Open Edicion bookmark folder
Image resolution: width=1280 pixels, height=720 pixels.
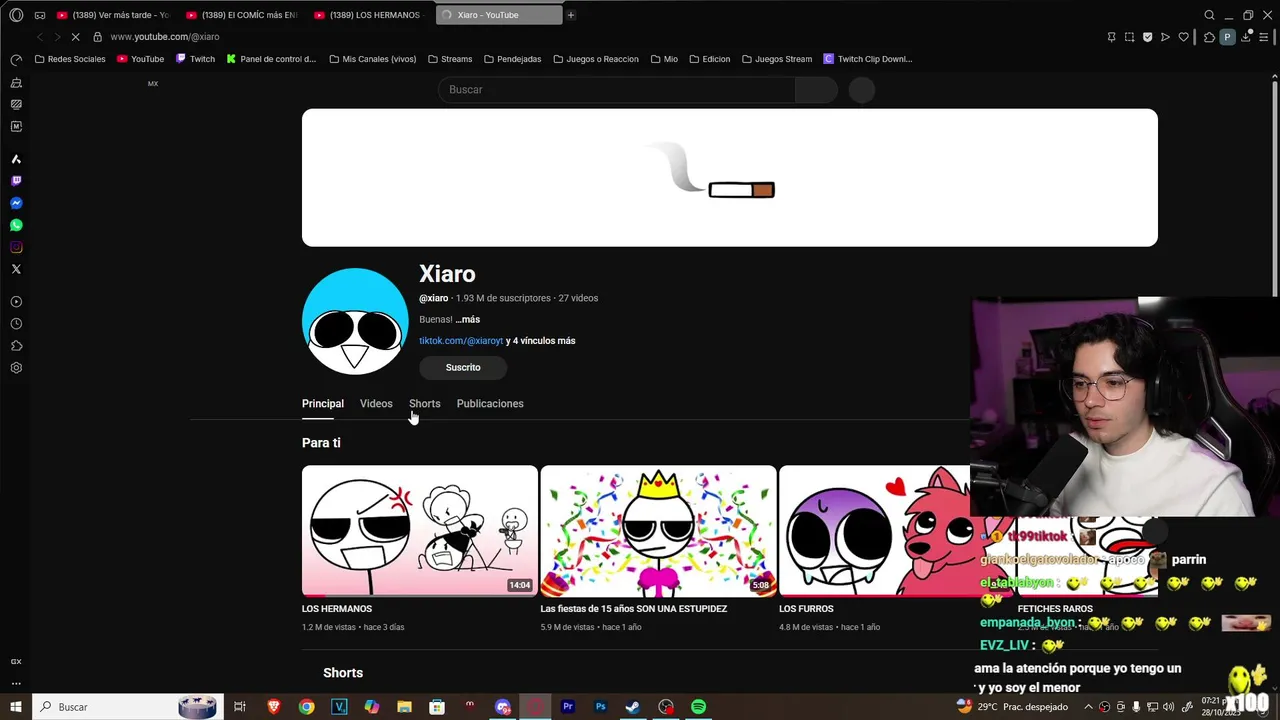[710, 59]
